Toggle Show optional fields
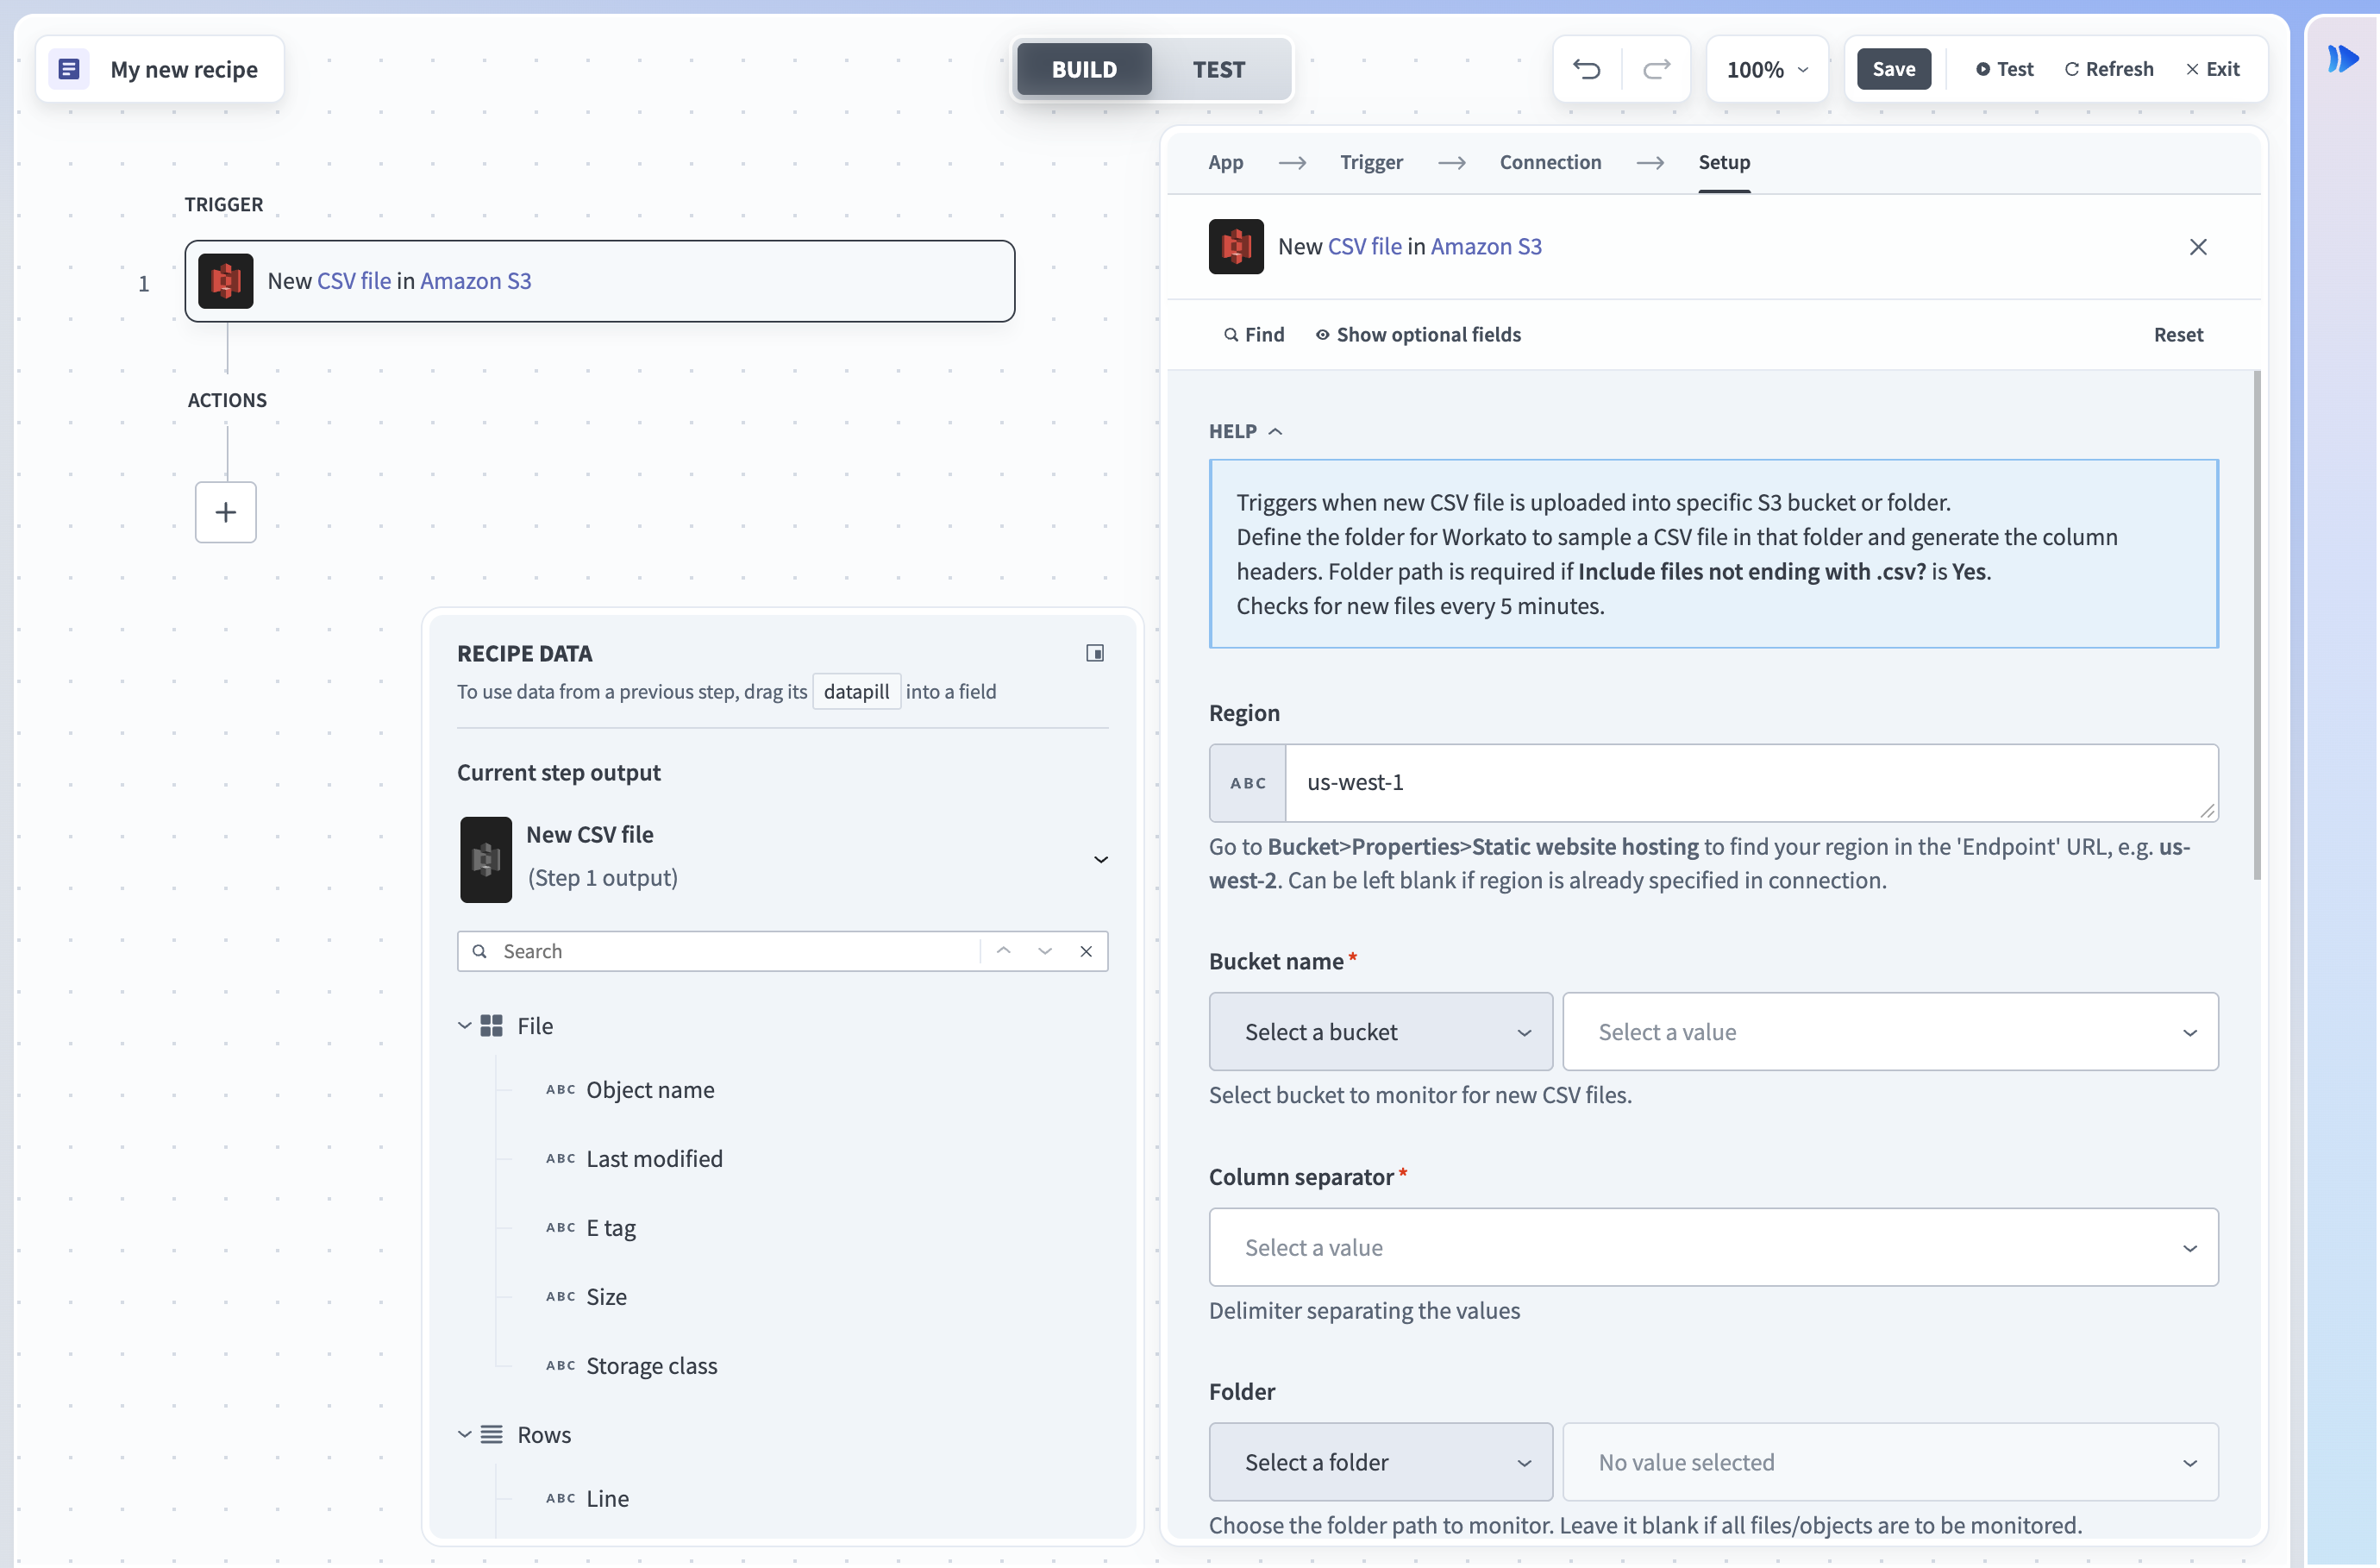The width and height of the screenshot is (2380, 1568). tap(1418, 335)
